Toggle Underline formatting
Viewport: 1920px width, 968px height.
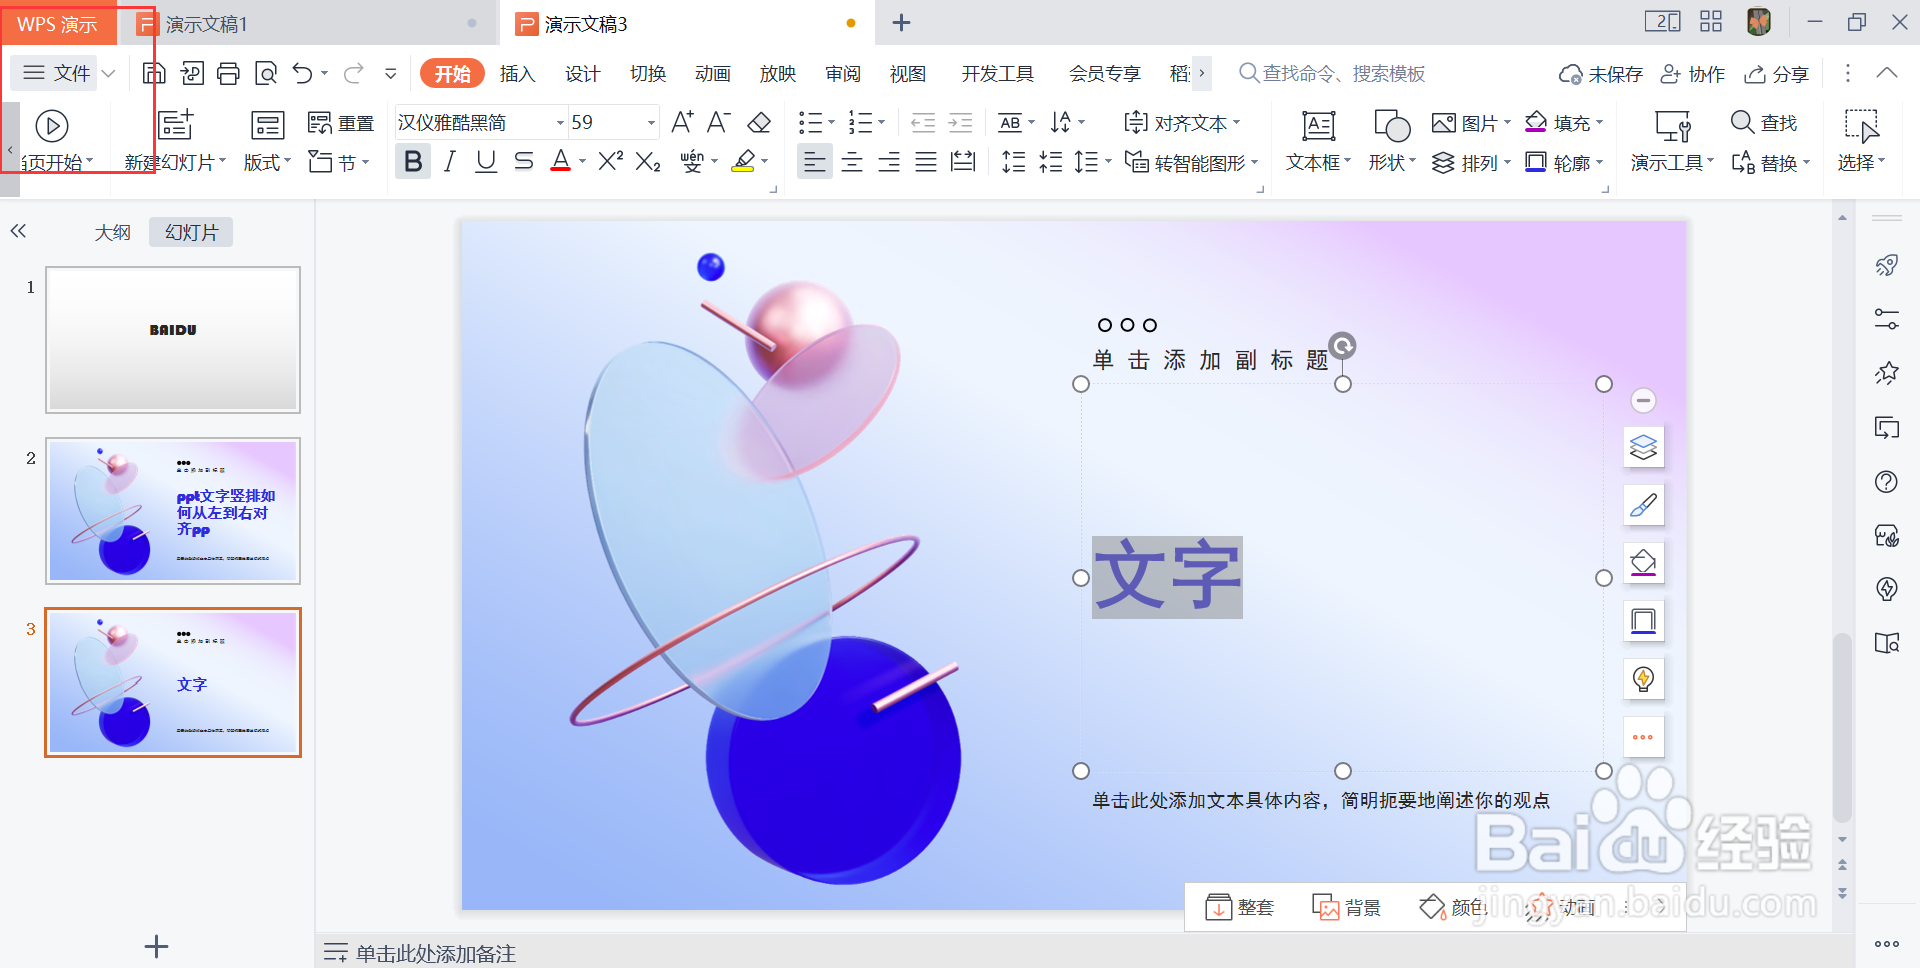click(486, 161)
